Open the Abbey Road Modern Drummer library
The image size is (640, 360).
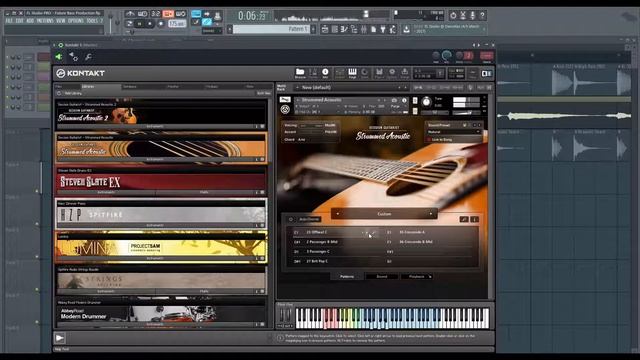click(161, 313)
